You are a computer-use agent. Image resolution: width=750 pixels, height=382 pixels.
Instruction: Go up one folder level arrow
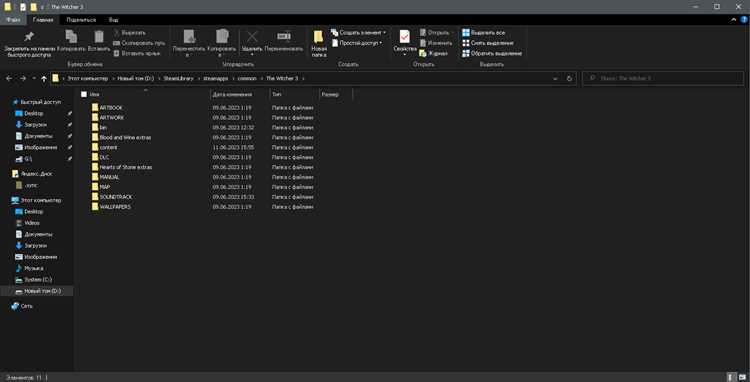(x=44, y=78)
